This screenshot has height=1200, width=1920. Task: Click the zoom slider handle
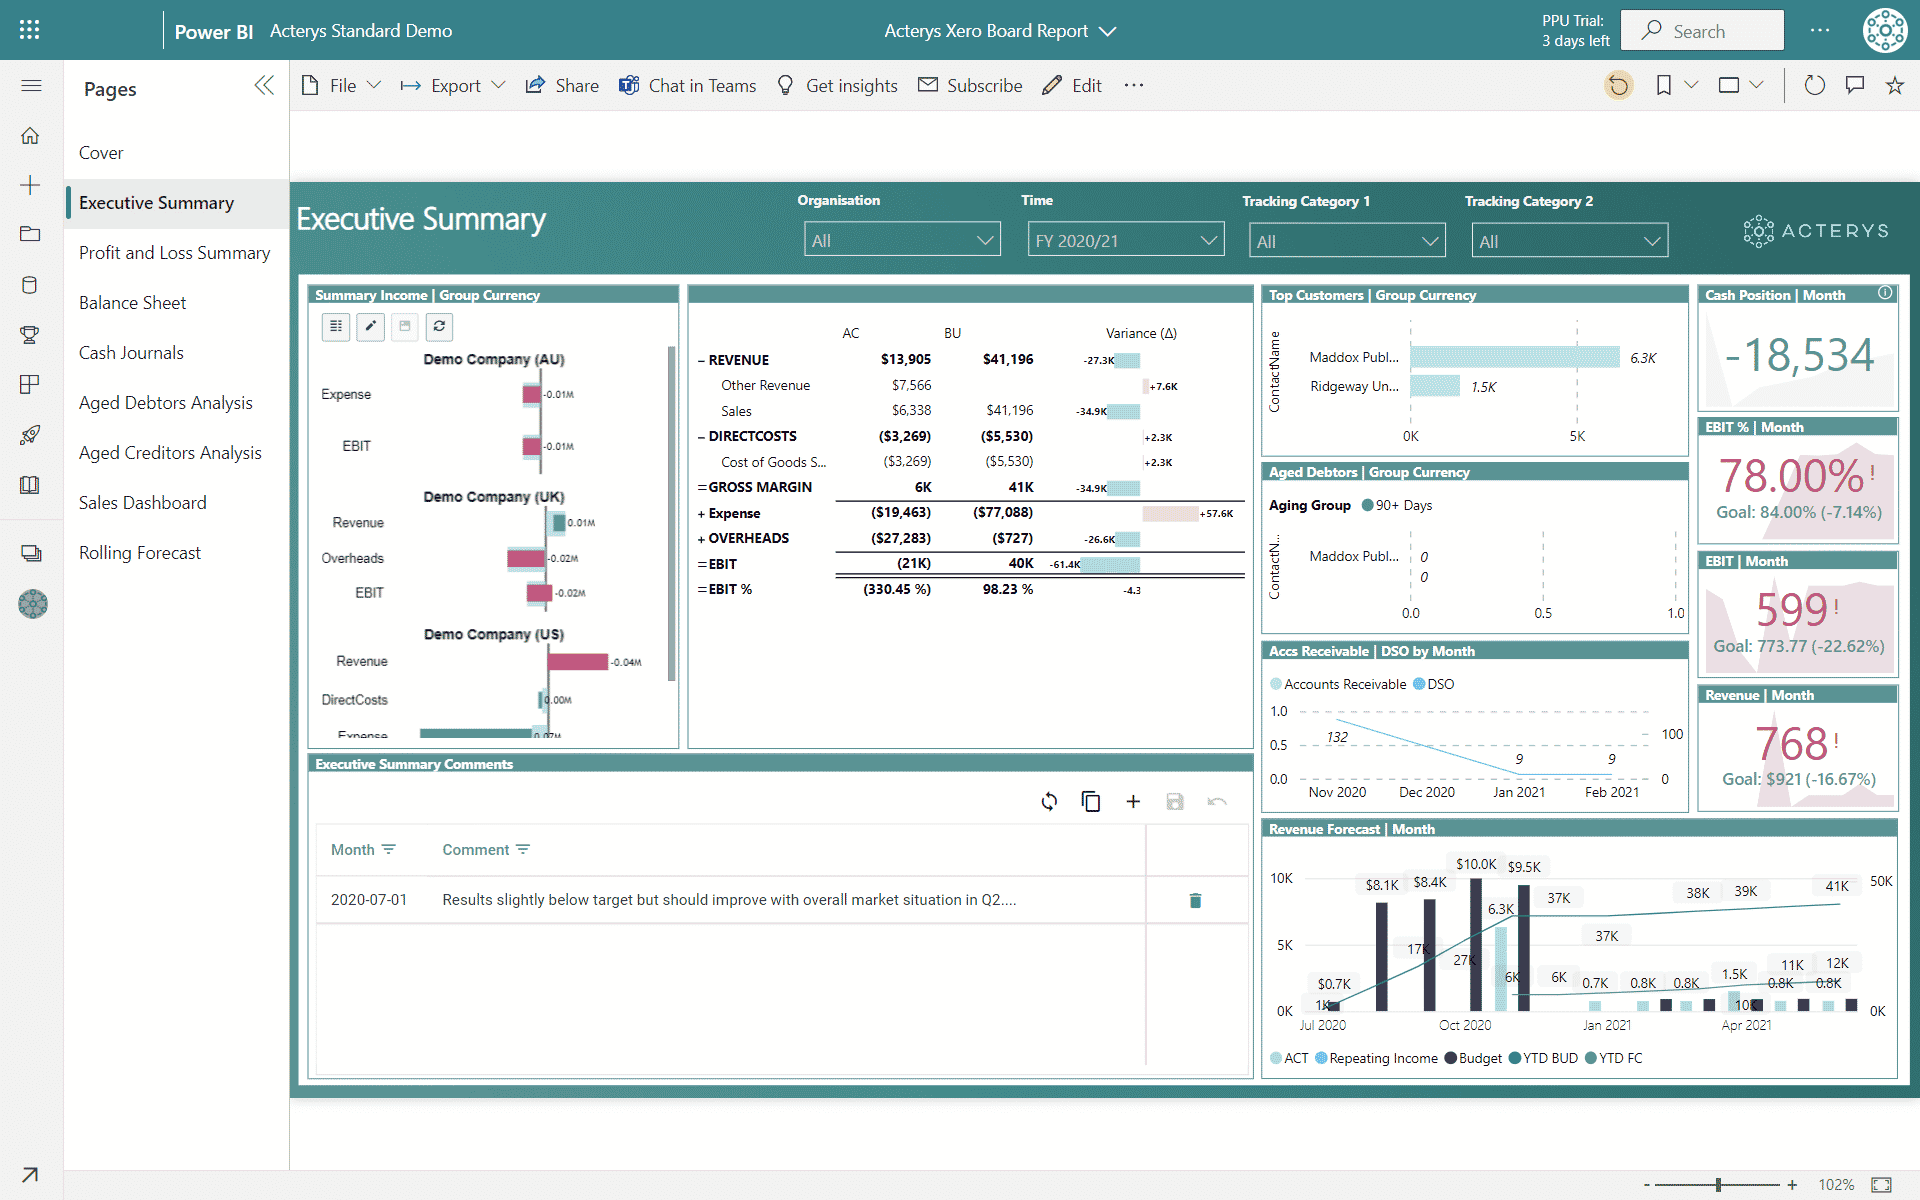click(1718, 1185)
